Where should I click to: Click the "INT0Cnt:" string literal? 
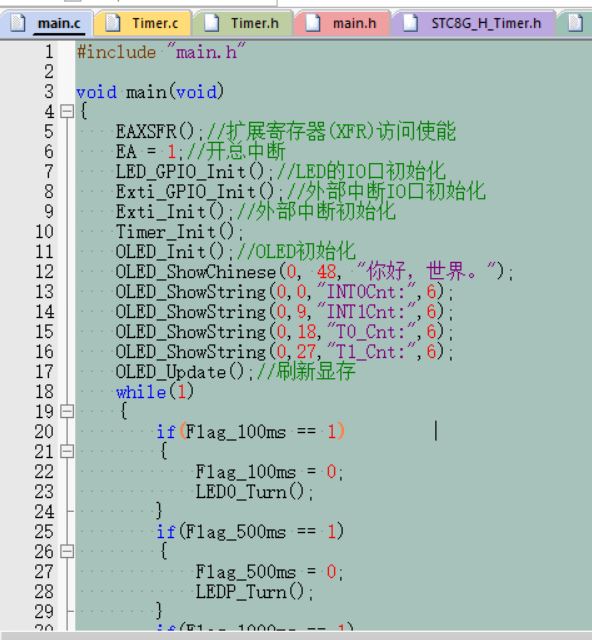point(366,292)
